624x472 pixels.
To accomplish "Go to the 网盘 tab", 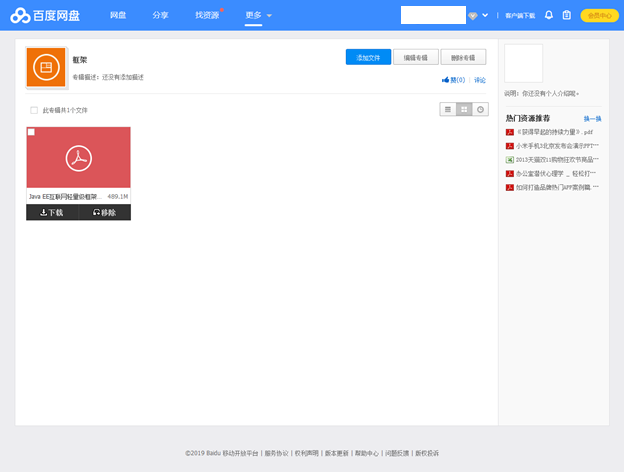I will pos(118,15).
